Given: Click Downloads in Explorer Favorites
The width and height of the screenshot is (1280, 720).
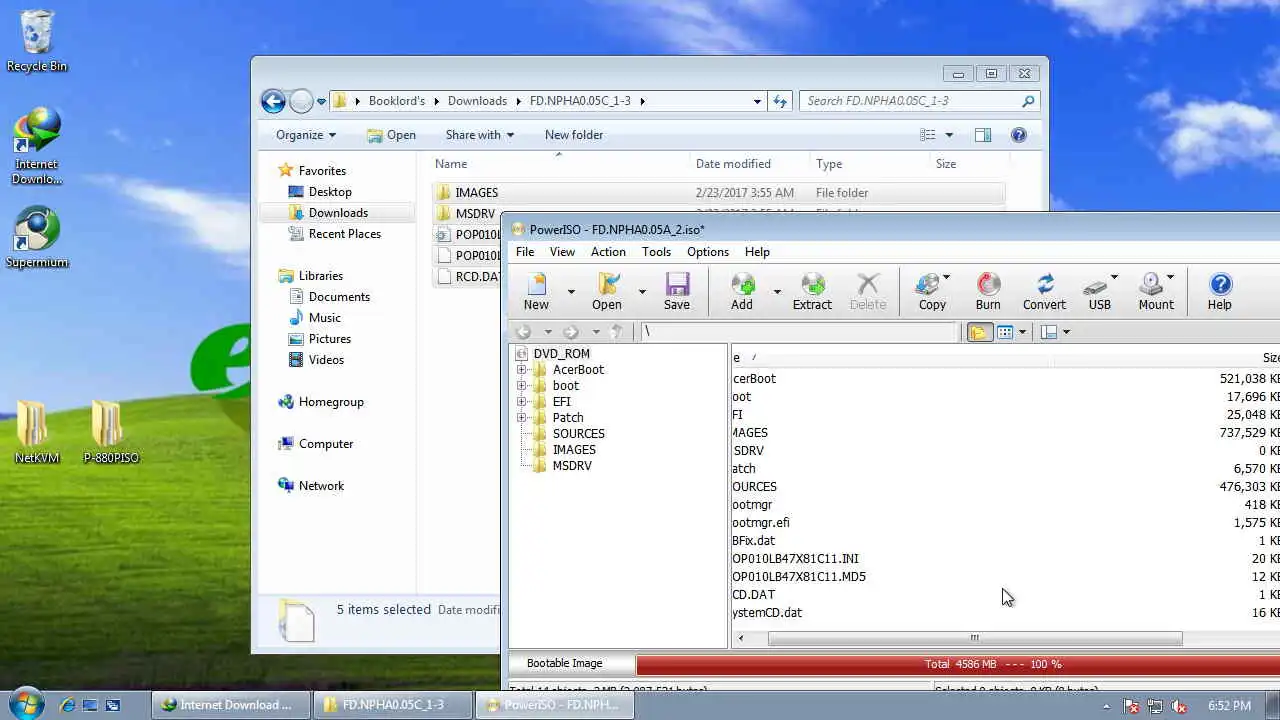Looking at the screenshot, I should tap(338, 213).
